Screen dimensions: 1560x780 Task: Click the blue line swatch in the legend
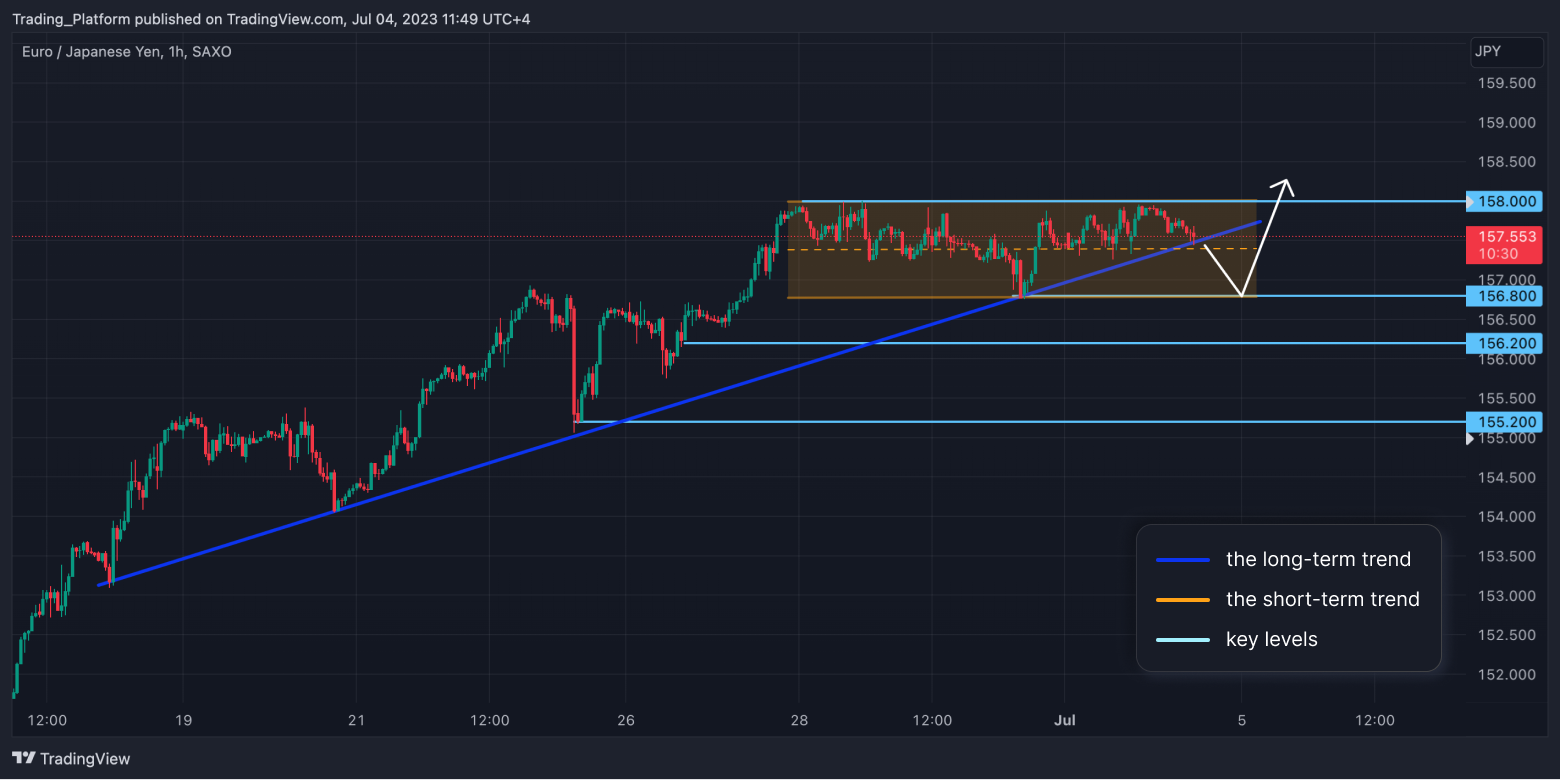click(x=1183, y=560)
